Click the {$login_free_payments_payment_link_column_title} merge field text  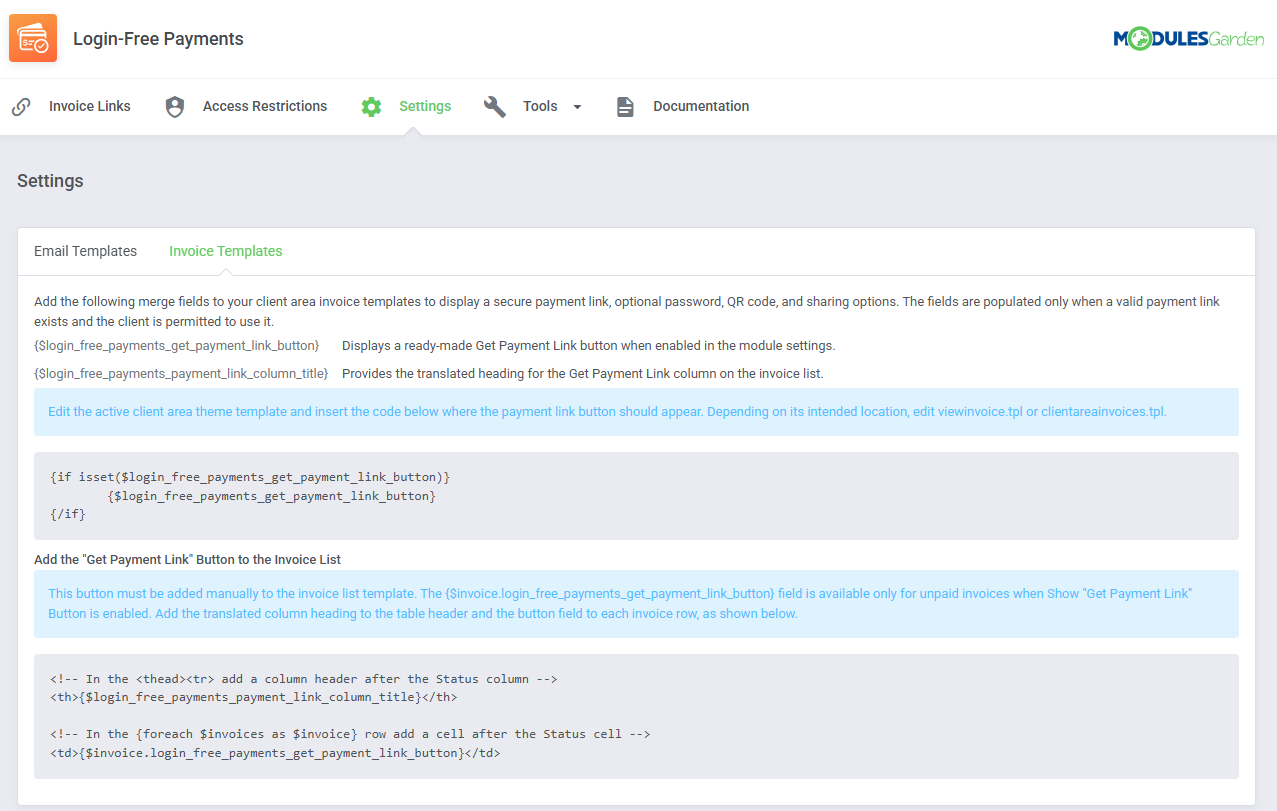point(181,373)
